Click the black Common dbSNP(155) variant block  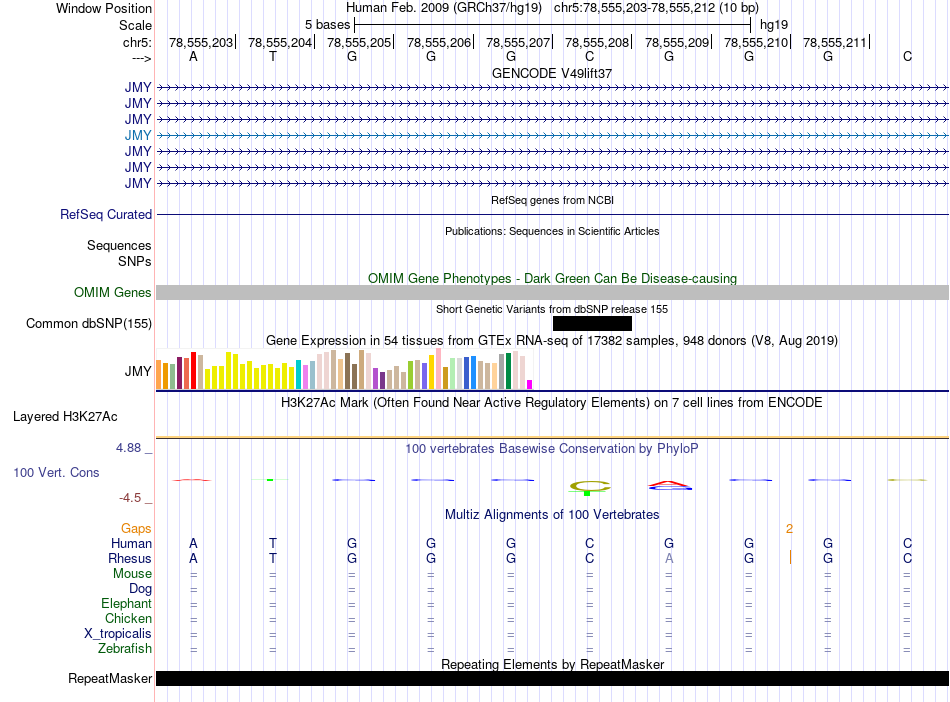coord(592,323)
